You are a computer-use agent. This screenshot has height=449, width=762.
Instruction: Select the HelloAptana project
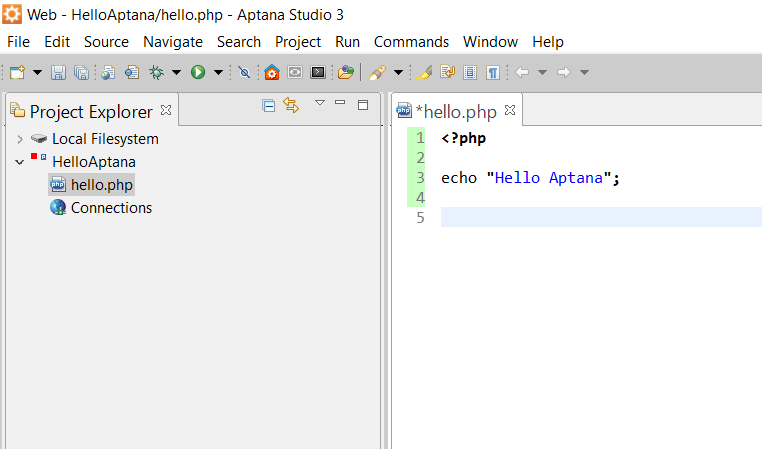94,162
